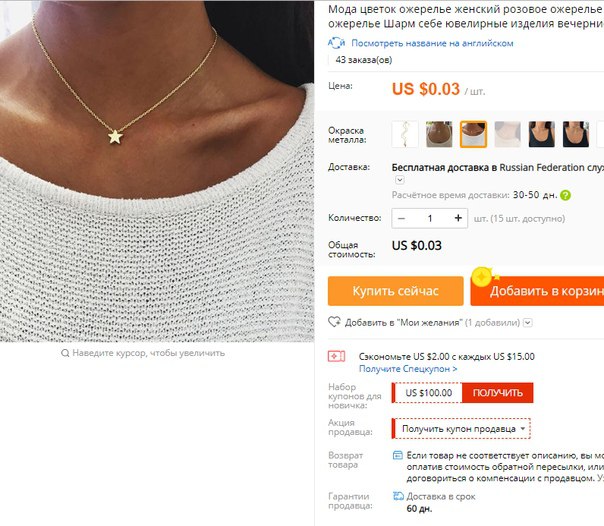Click the Купить сейчас button
This screenshot has width=604, height=526.
point(396,291)
